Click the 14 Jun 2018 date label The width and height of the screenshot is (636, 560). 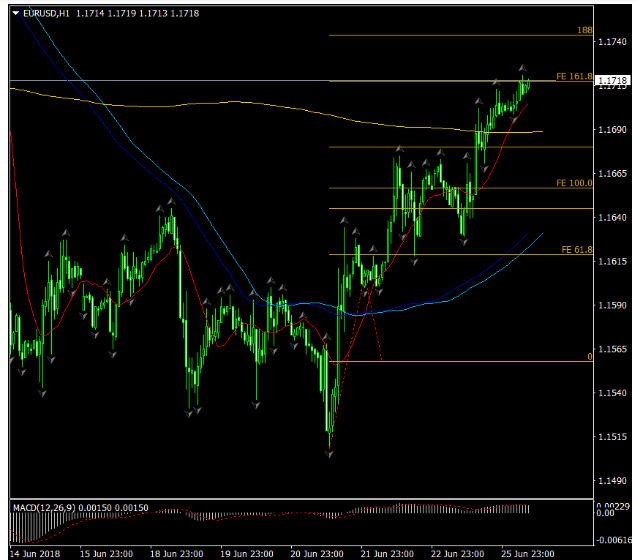point(33,553)
